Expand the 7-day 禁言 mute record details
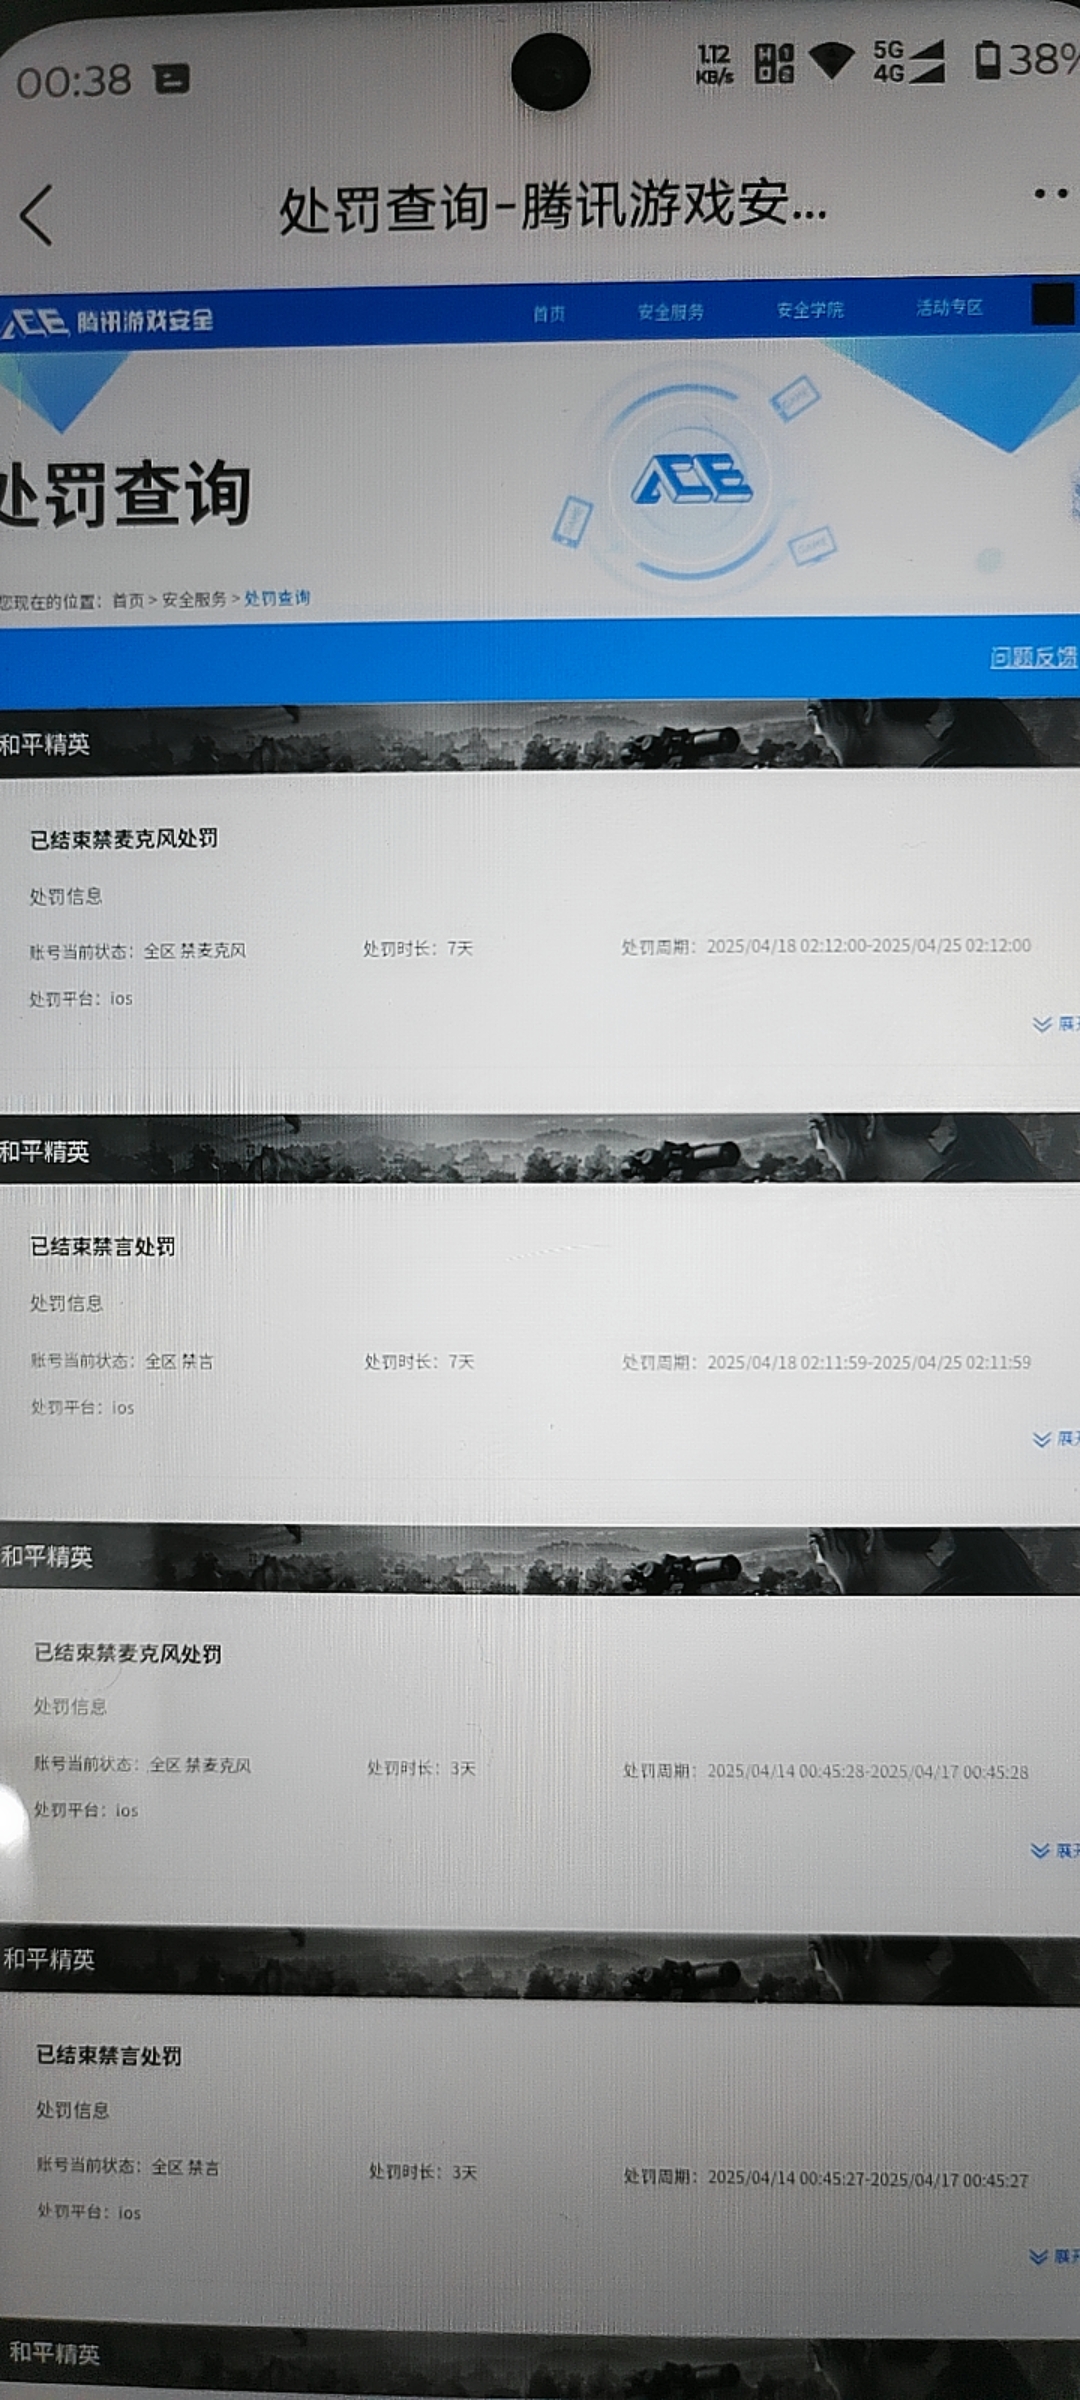Viewport: 1080px width, 2400px height. click(1054, 1439)
